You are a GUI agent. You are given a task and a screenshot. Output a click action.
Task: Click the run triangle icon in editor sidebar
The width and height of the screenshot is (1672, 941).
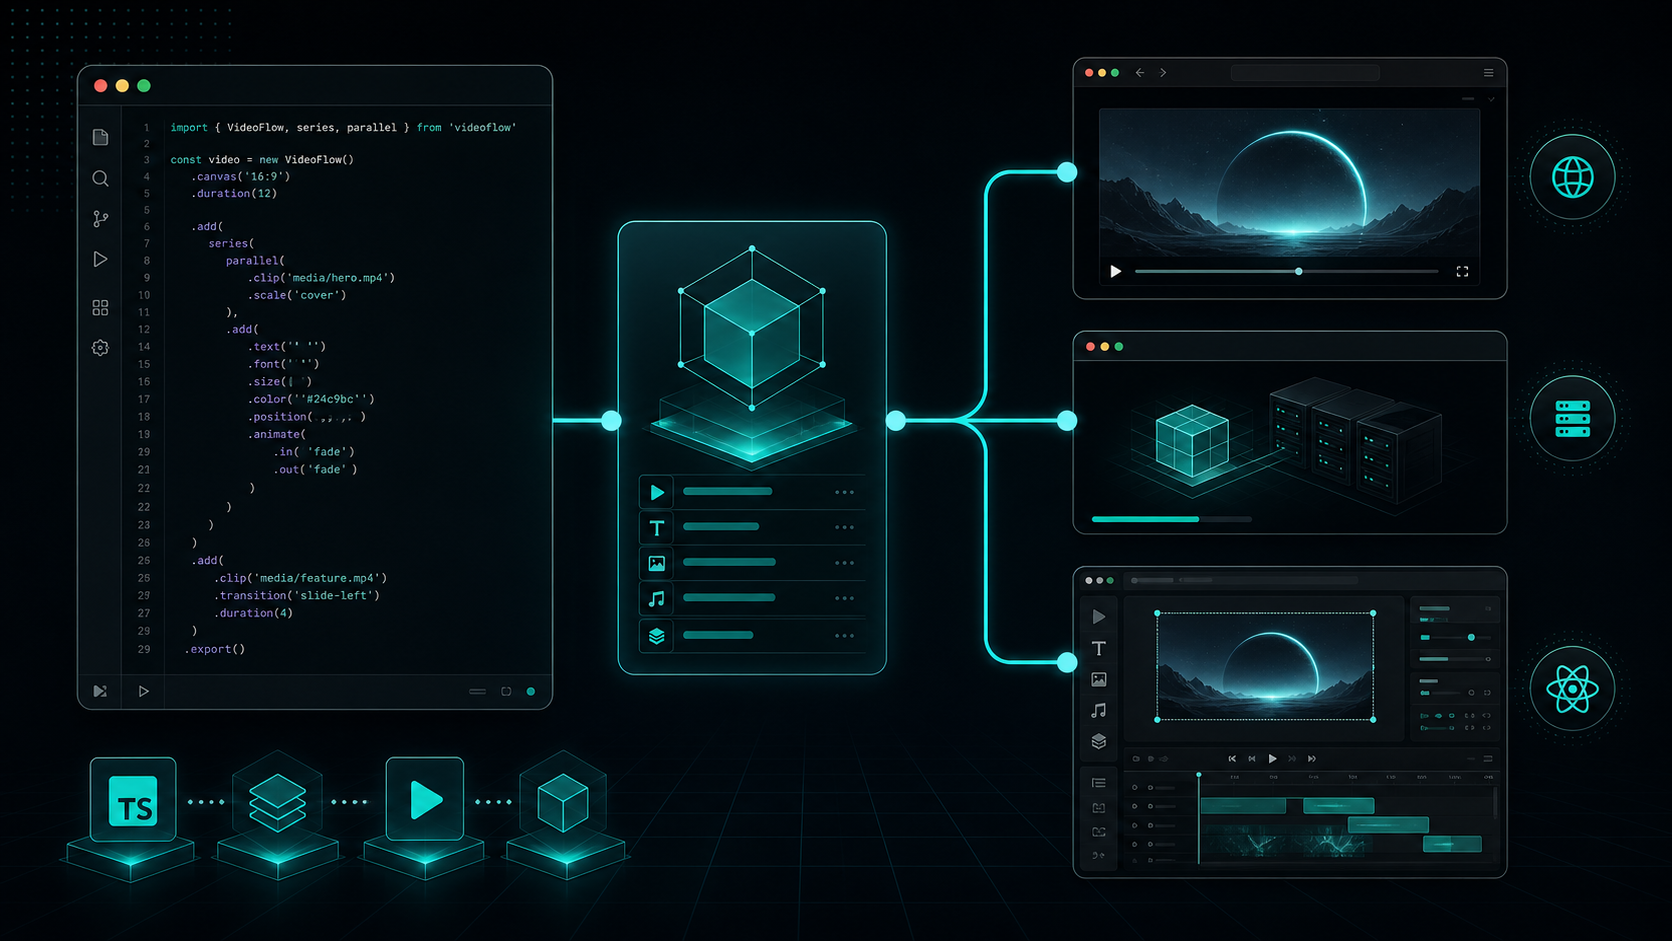pos(100,260)
